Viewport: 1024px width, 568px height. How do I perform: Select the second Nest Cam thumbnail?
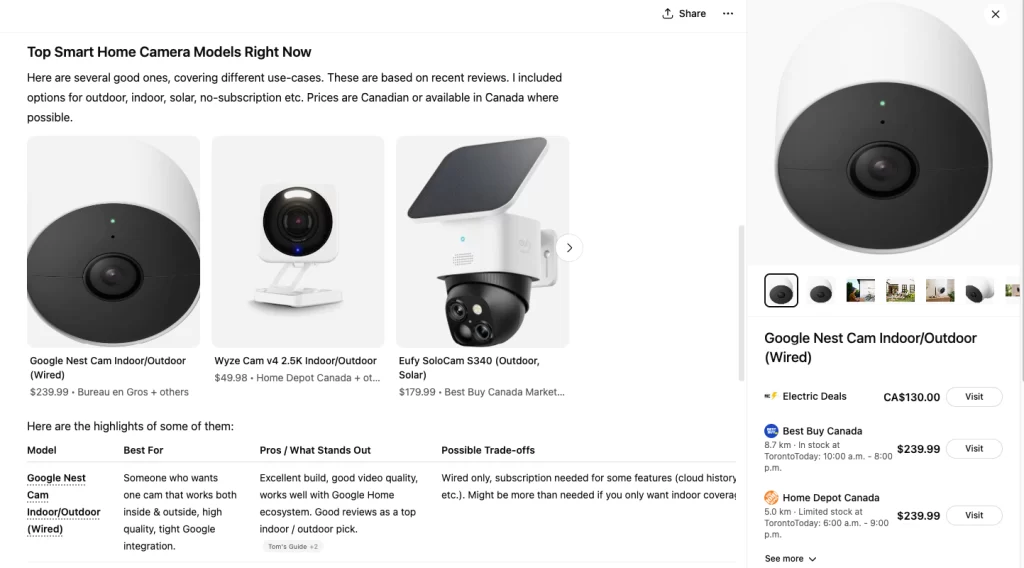[821, 291]
